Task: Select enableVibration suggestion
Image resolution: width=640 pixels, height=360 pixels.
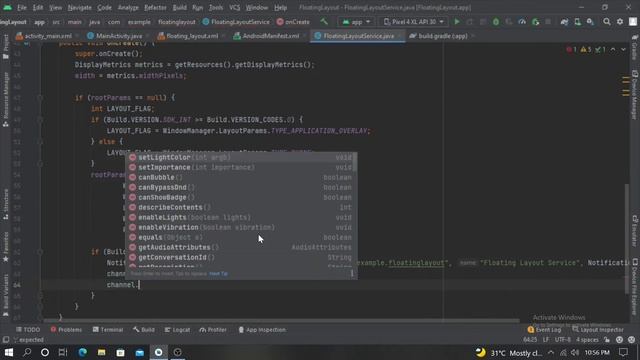Action: [241, 227]
